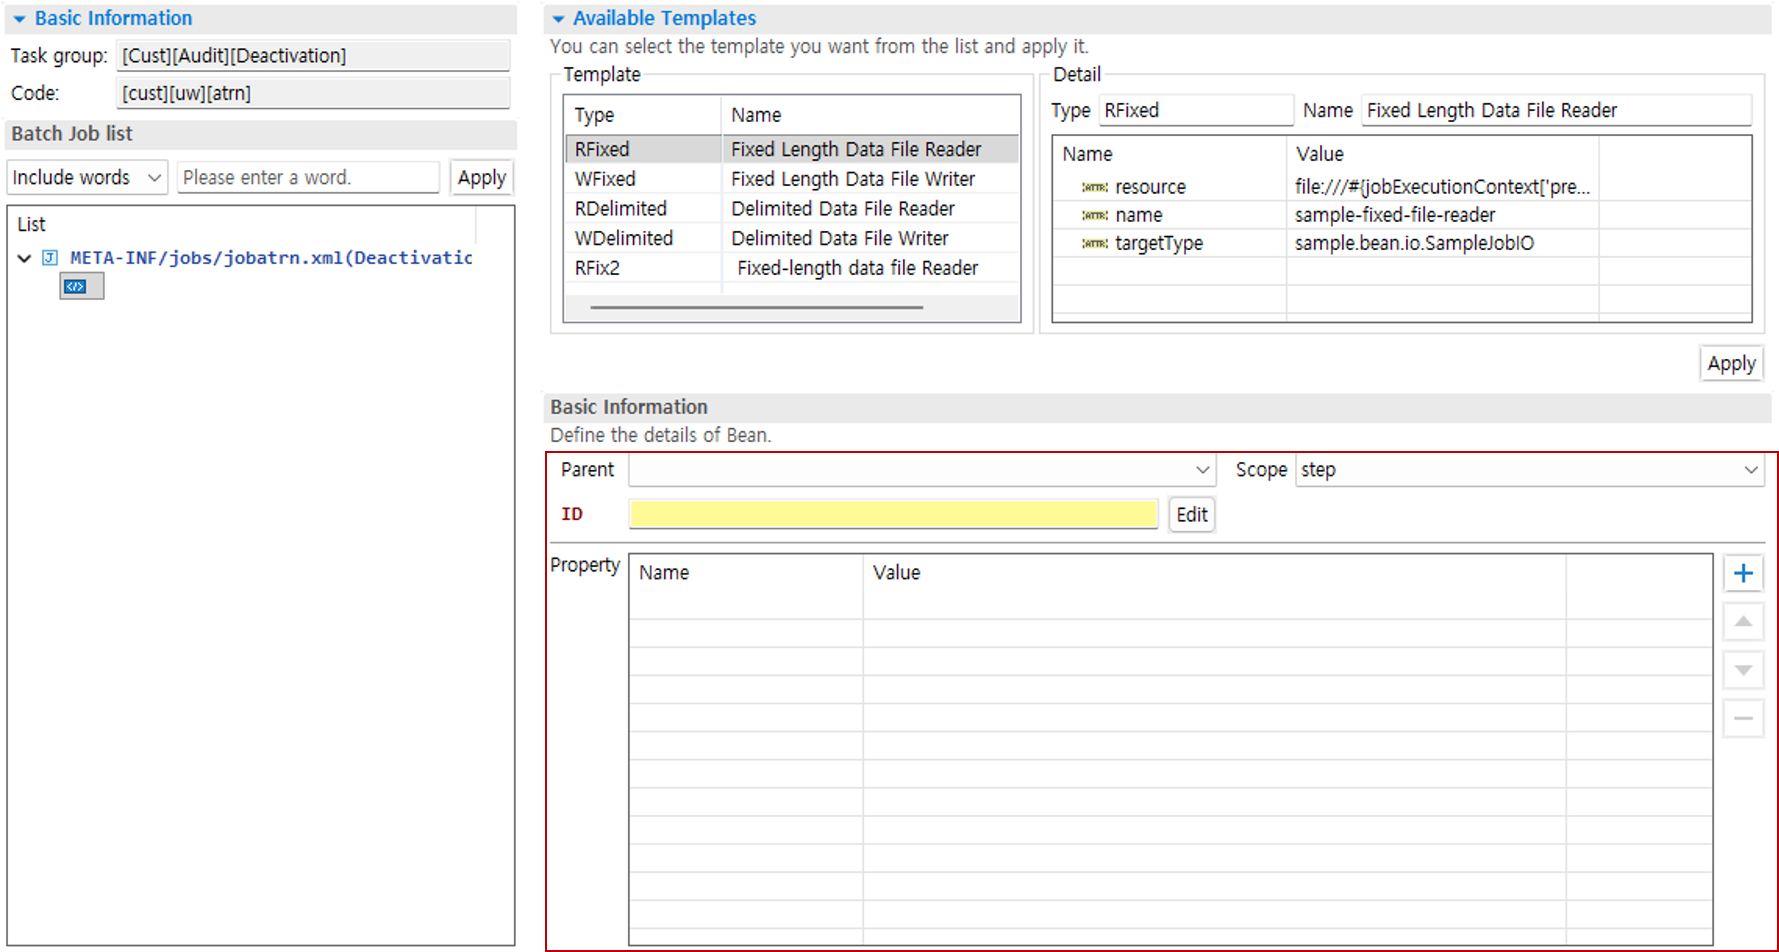Screen dimensions: 1779x952
Task: Open the Parent combo box
Action: coord(921,470)
